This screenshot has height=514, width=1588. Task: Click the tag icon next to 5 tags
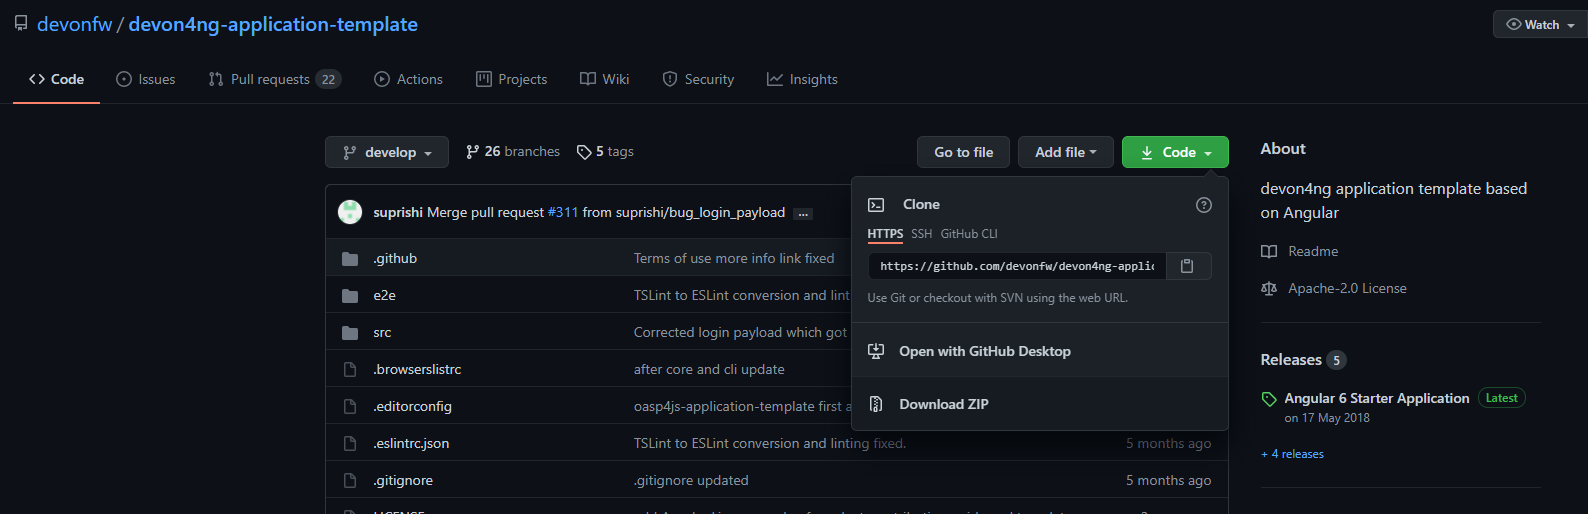pos(584,152)
